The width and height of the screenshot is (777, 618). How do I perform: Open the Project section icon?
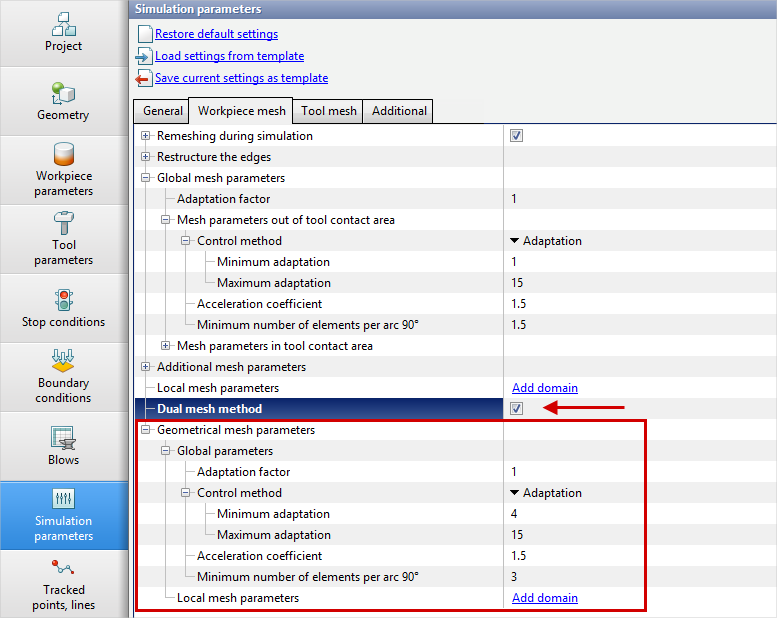[x=64, y=33]
